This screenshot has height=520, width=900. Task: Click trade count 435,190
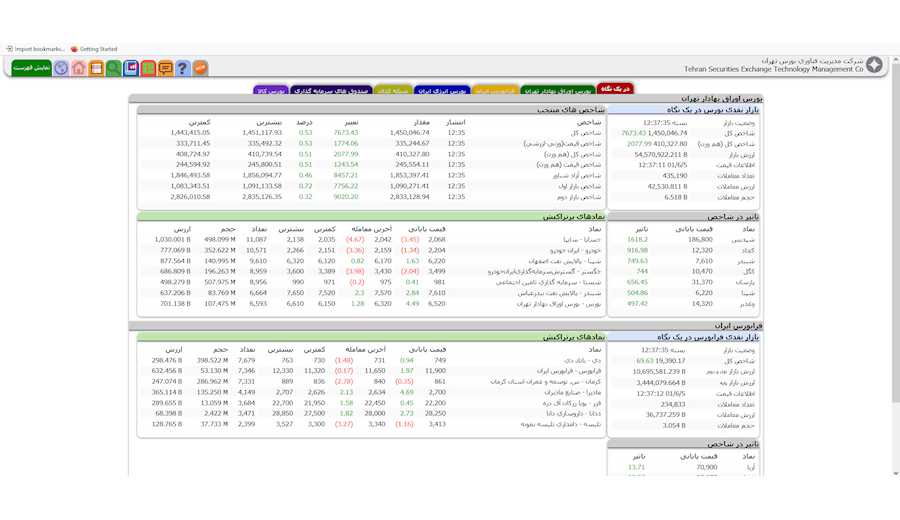click(x=675, y=176)
